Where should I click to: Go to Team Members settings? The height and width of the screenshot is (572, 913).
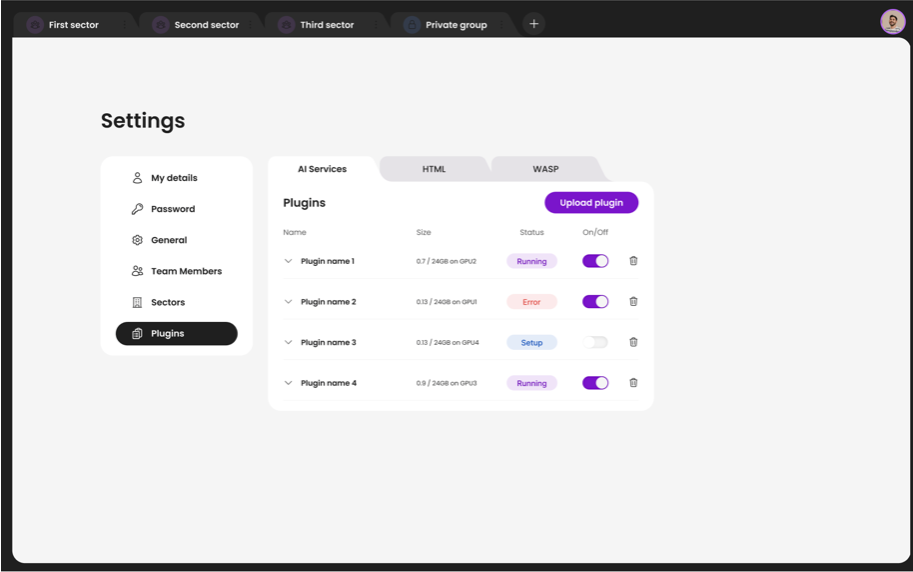coord(186,271)
